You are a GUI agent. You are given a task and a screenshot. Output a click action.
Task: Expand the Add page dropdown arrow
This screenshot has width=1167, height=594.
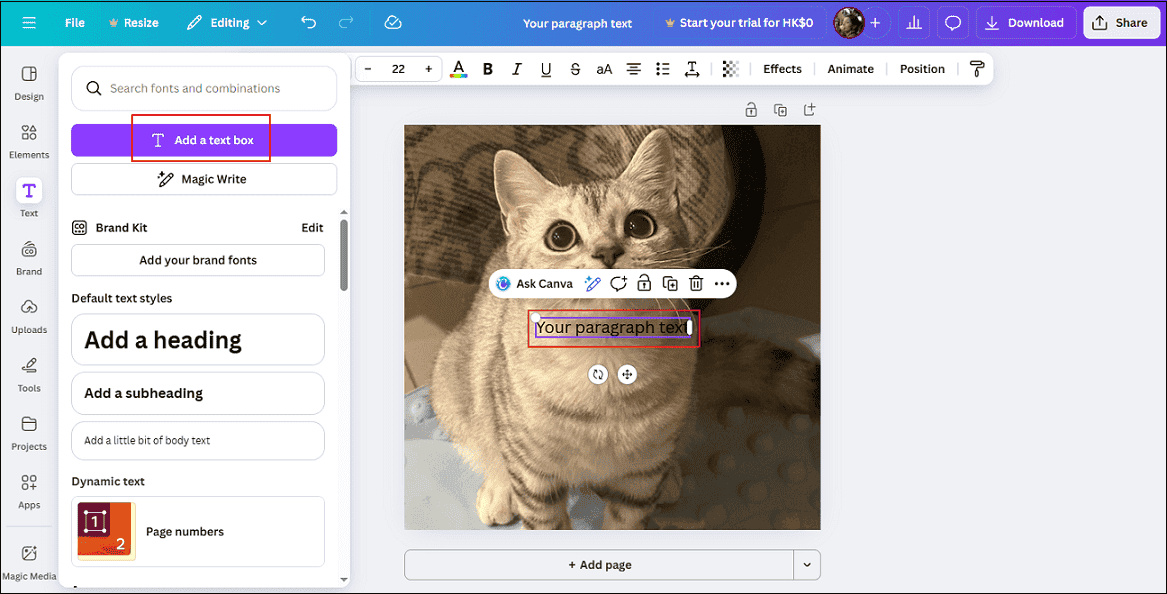[807, 564]
